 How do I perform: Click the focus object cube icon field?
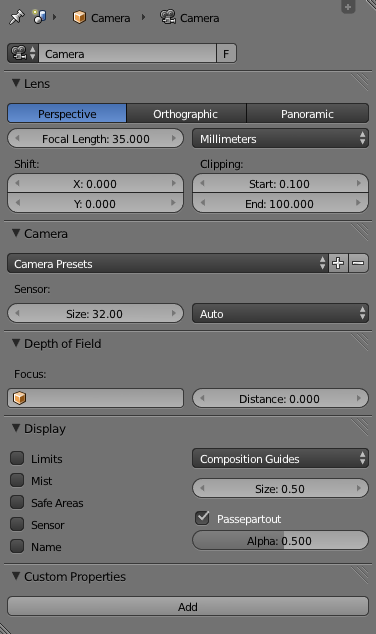click(x=95, y=398)
